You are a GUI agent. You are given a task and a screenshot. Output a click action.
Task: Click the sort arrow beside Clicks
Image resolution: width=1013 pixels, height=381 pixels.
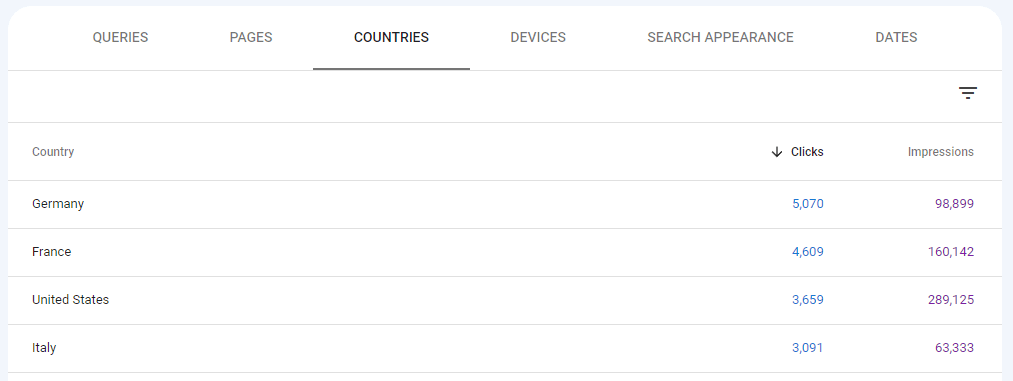click(x=777, y=152)
